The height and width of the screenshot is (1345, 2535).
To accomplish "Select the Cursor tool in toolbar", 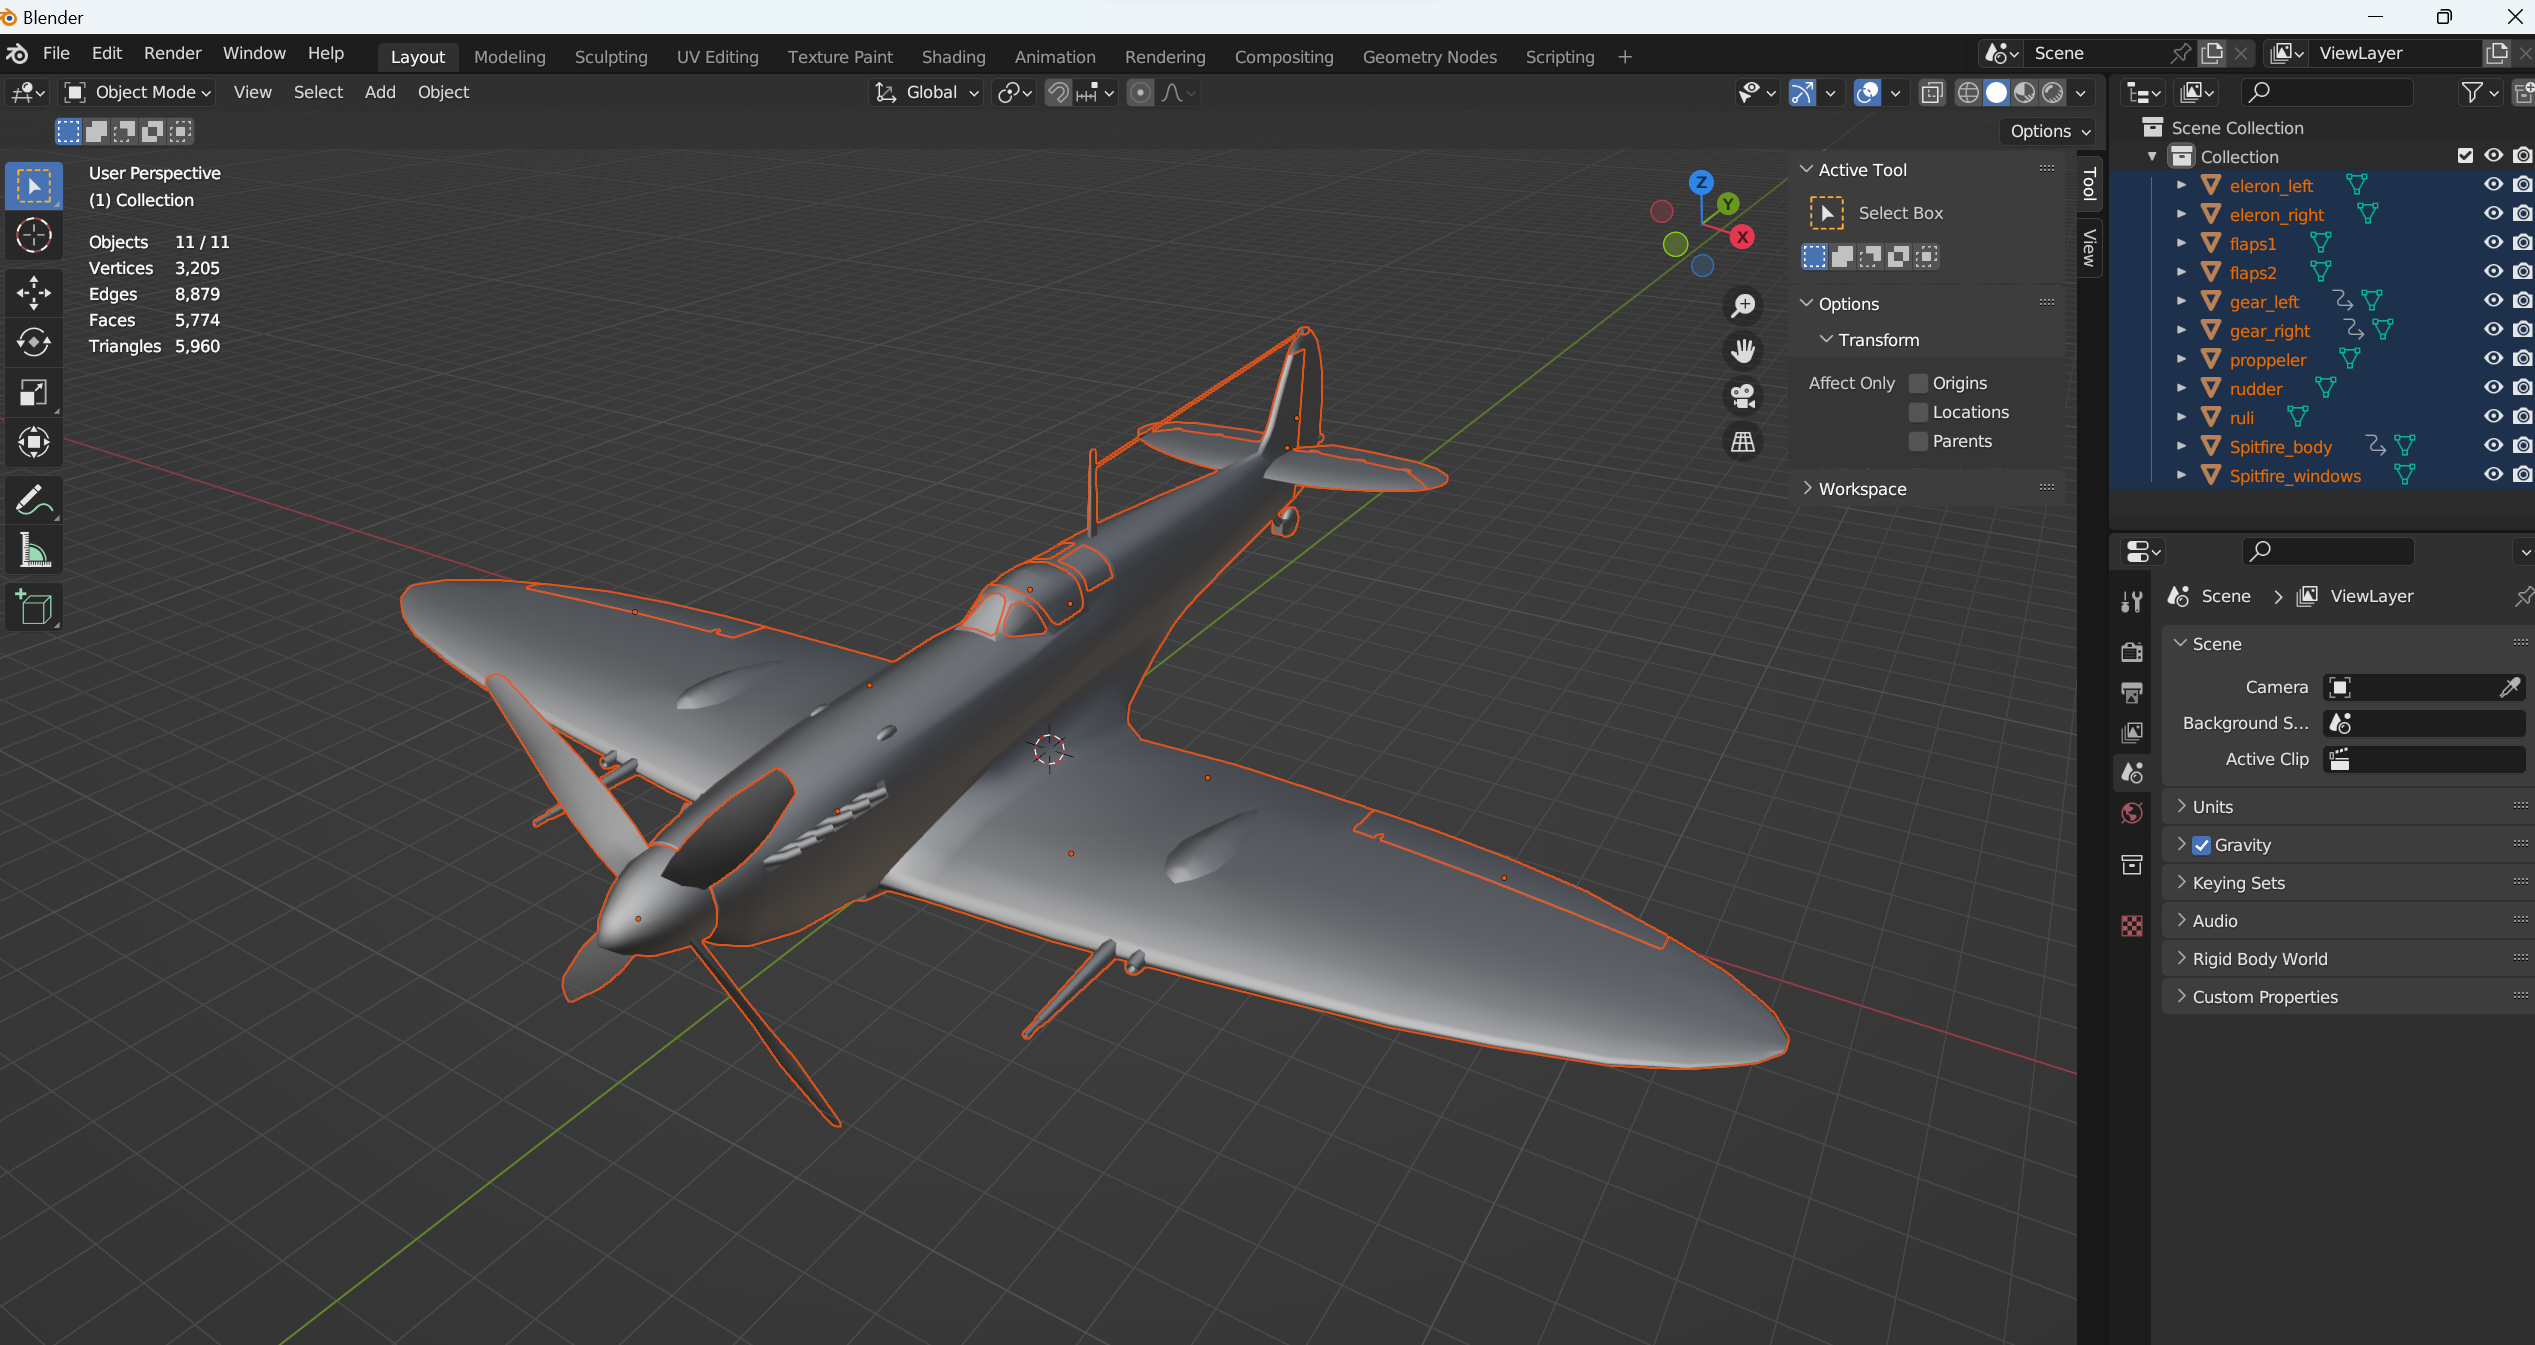I will [x=34, y=236].
